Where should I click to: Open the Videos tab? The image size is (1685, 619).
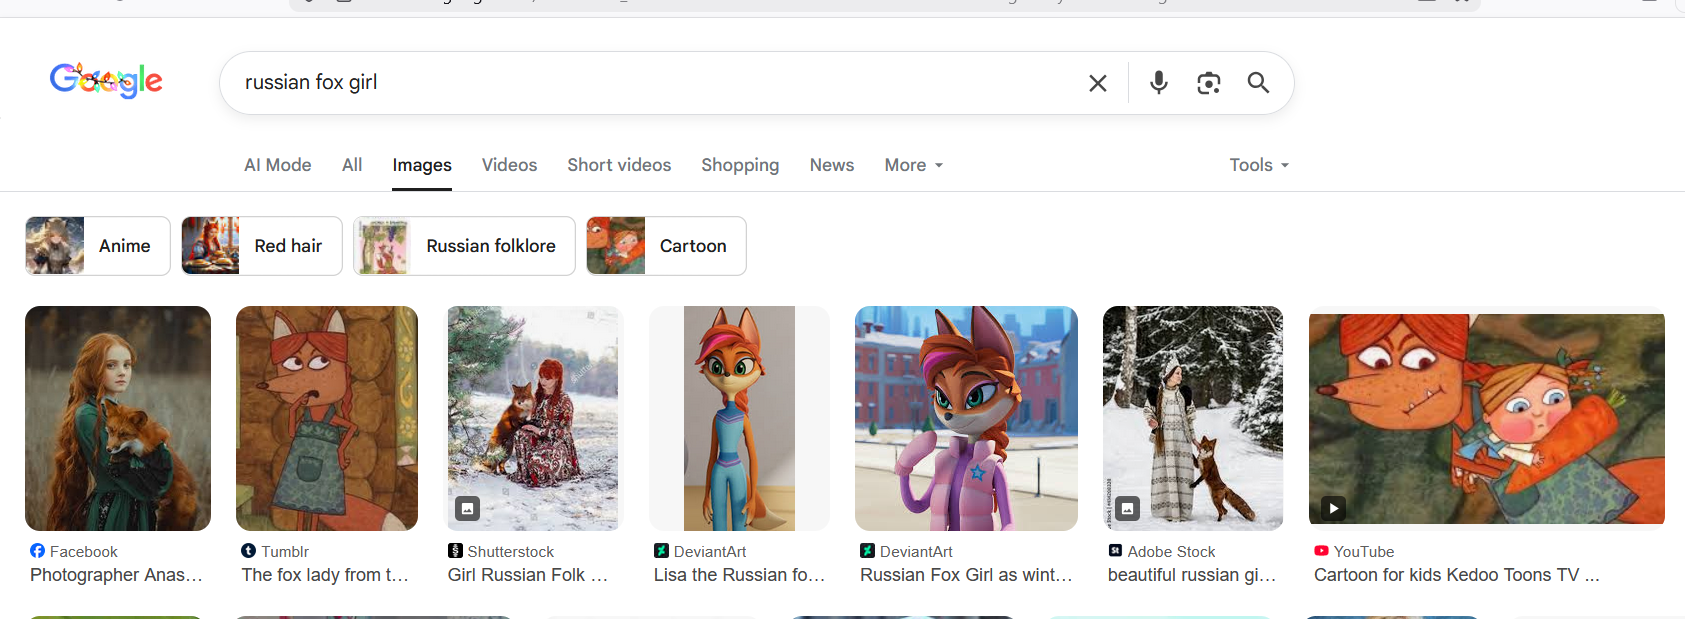509,165
